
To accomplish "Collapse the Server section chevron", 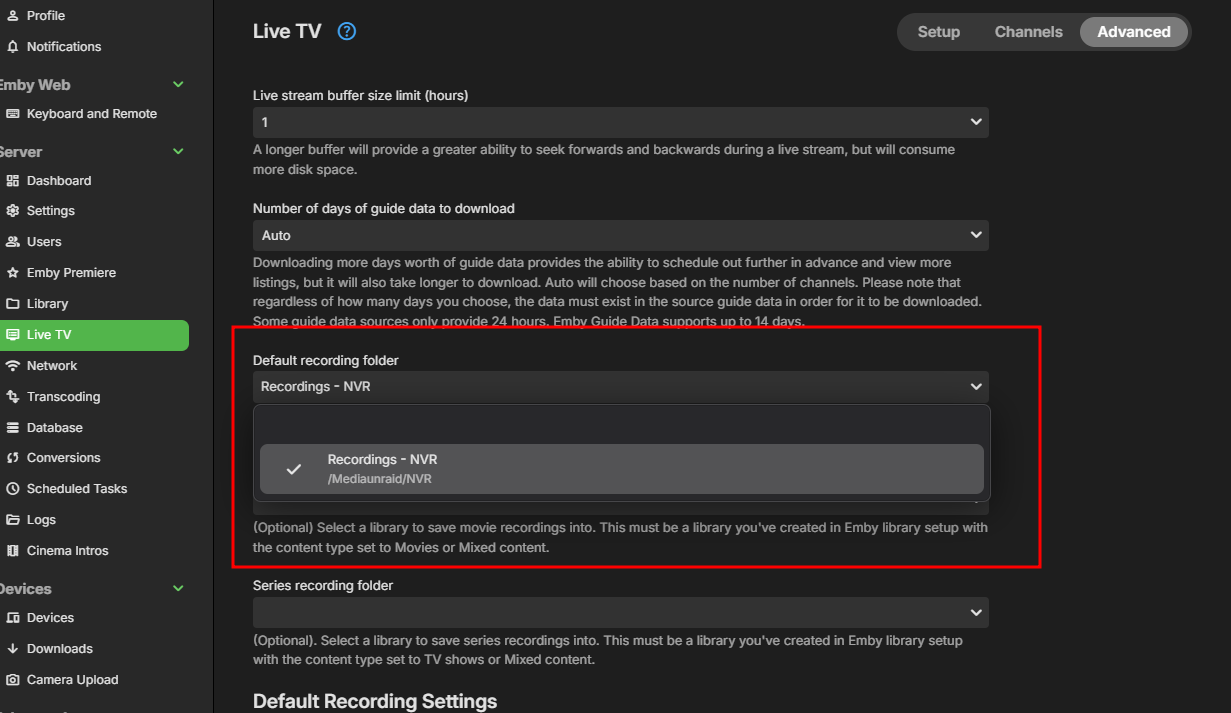I will click(x=179, y=152).
